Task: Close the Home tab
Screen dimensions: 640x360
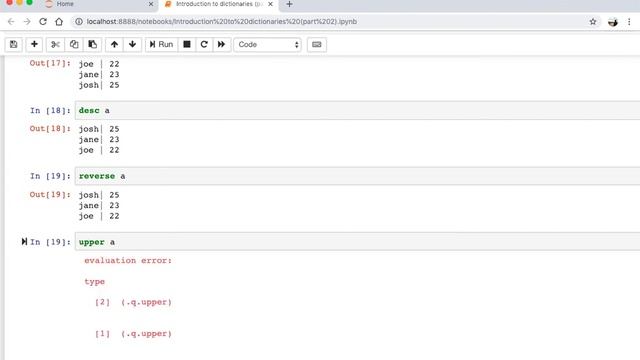Action: [x=151, y=4]
